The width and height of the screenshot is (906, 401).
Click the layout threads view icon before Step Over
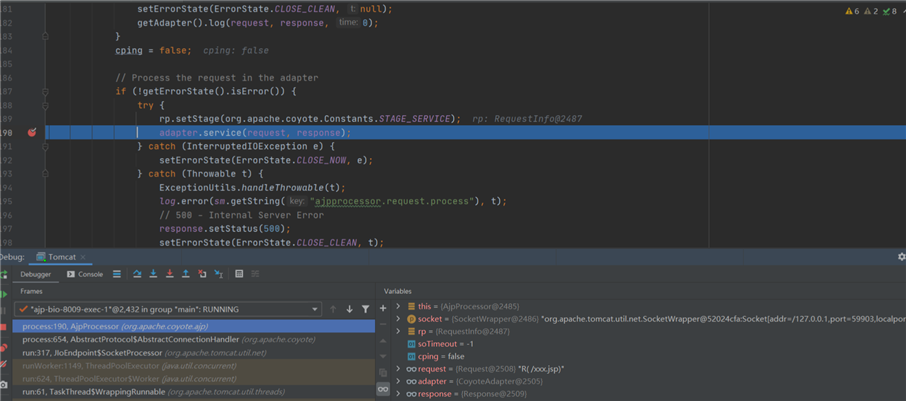[117, 274]
